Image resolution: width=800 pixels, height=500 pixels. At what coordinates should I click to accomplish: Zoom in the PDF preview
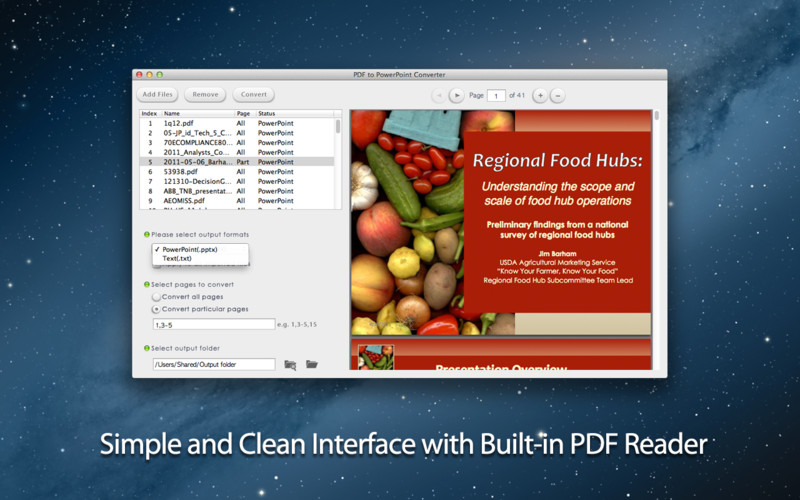(540, 95)
